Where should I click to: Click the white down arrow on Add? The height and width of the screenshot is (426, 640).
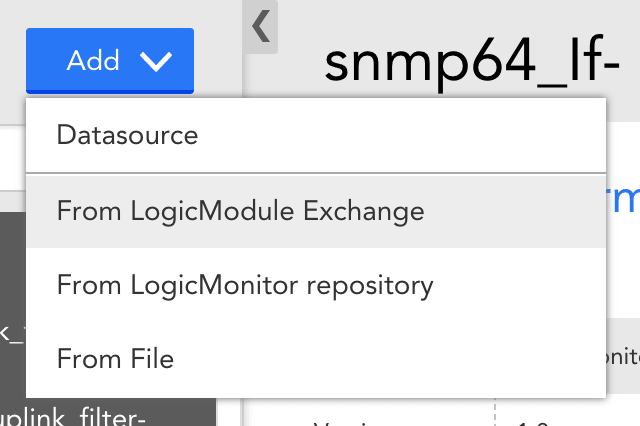click(x=156, y=62)
